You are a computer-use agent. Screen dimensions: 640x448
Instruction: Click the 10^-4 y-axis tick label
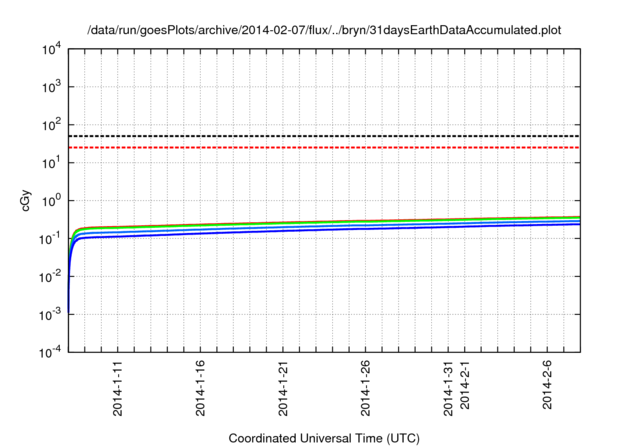(51, 352)
